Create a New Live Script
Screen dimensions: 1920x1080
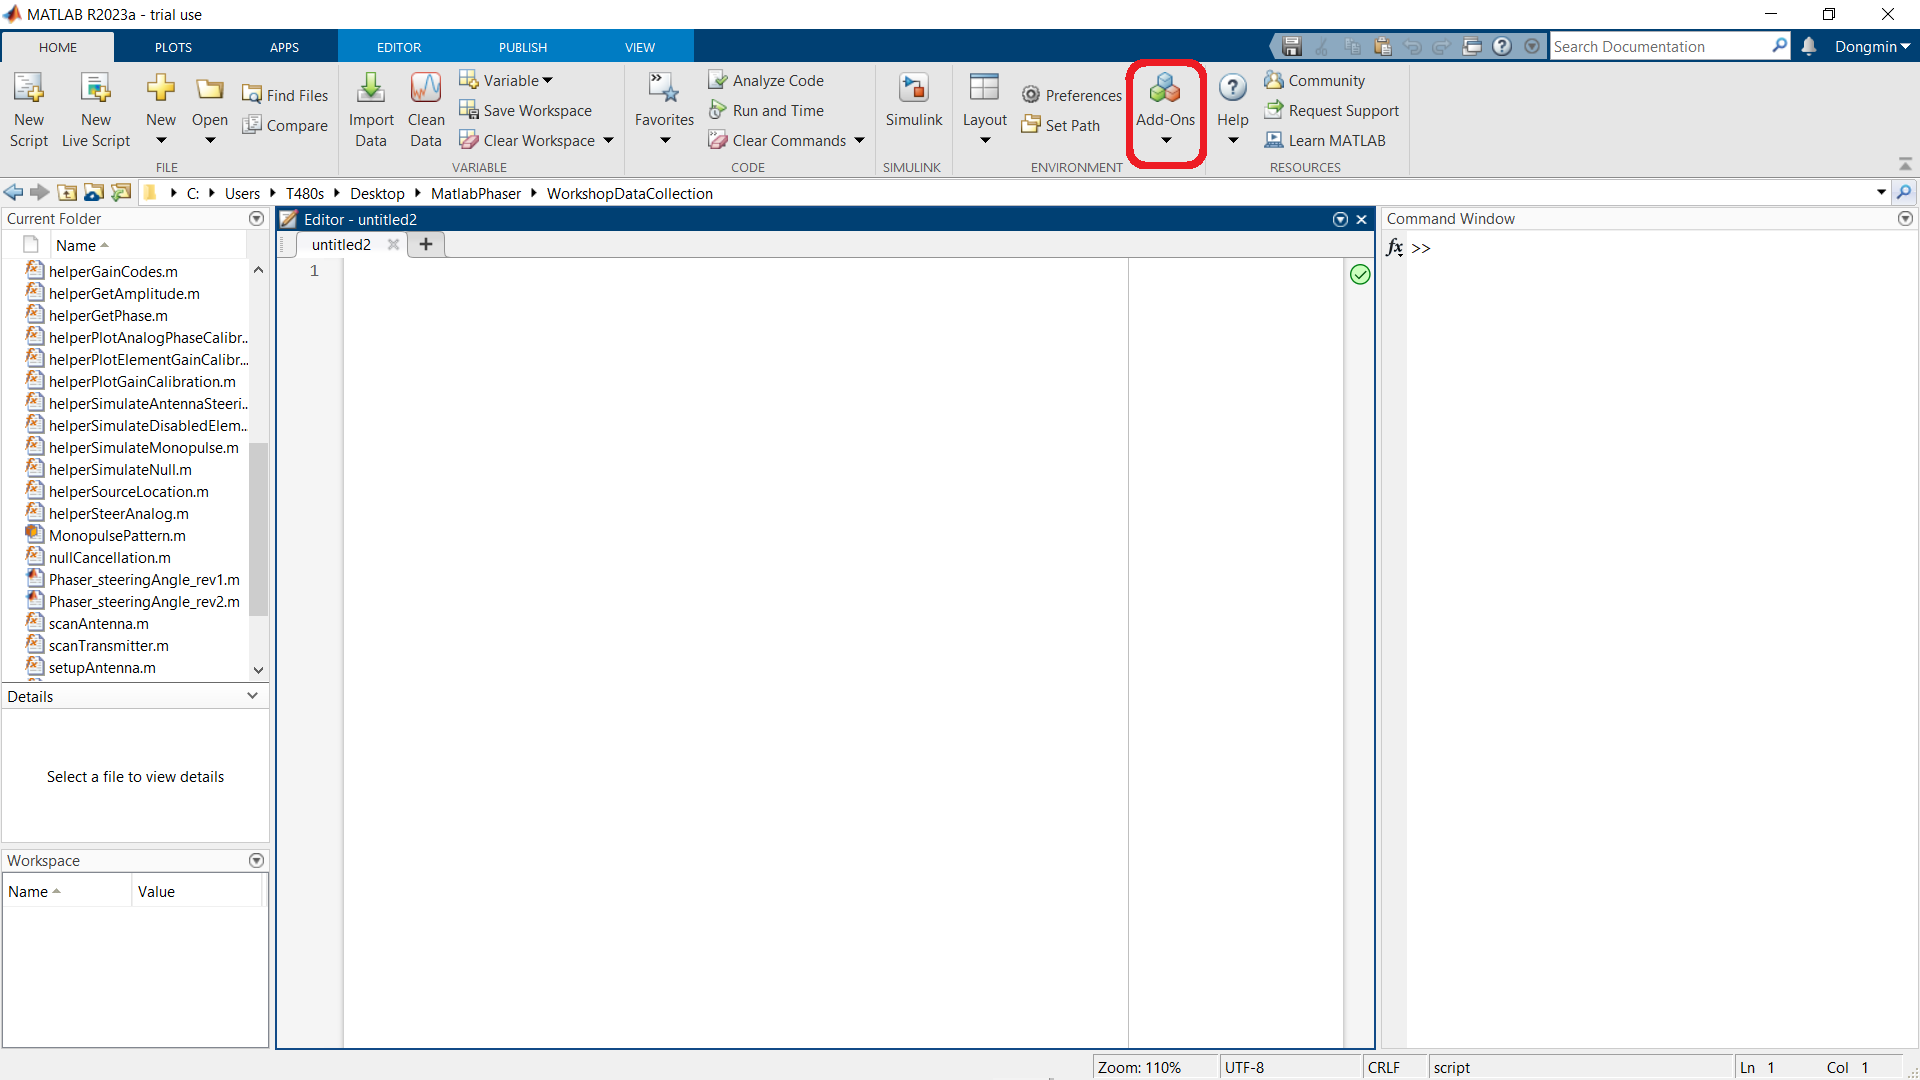click(95, 108)
